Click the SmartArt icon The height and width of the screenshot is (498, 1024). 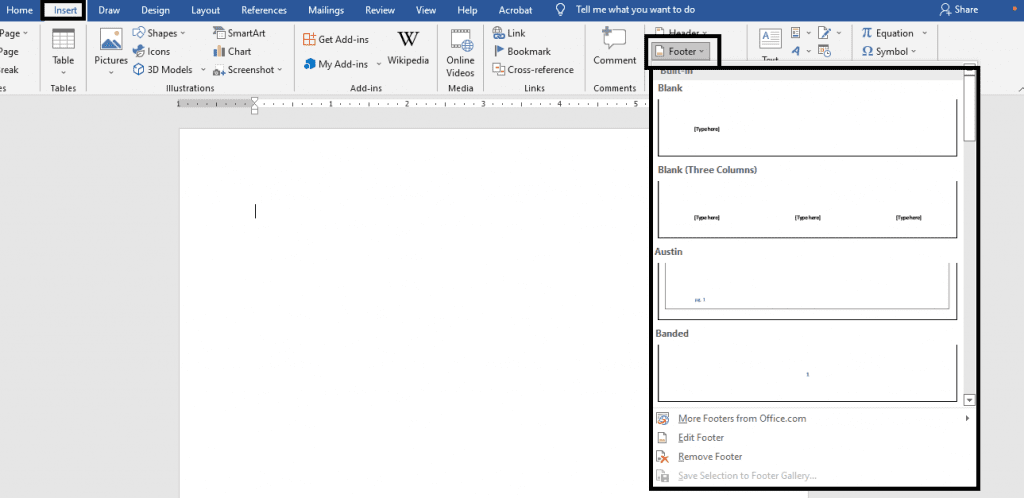(219, 33)
